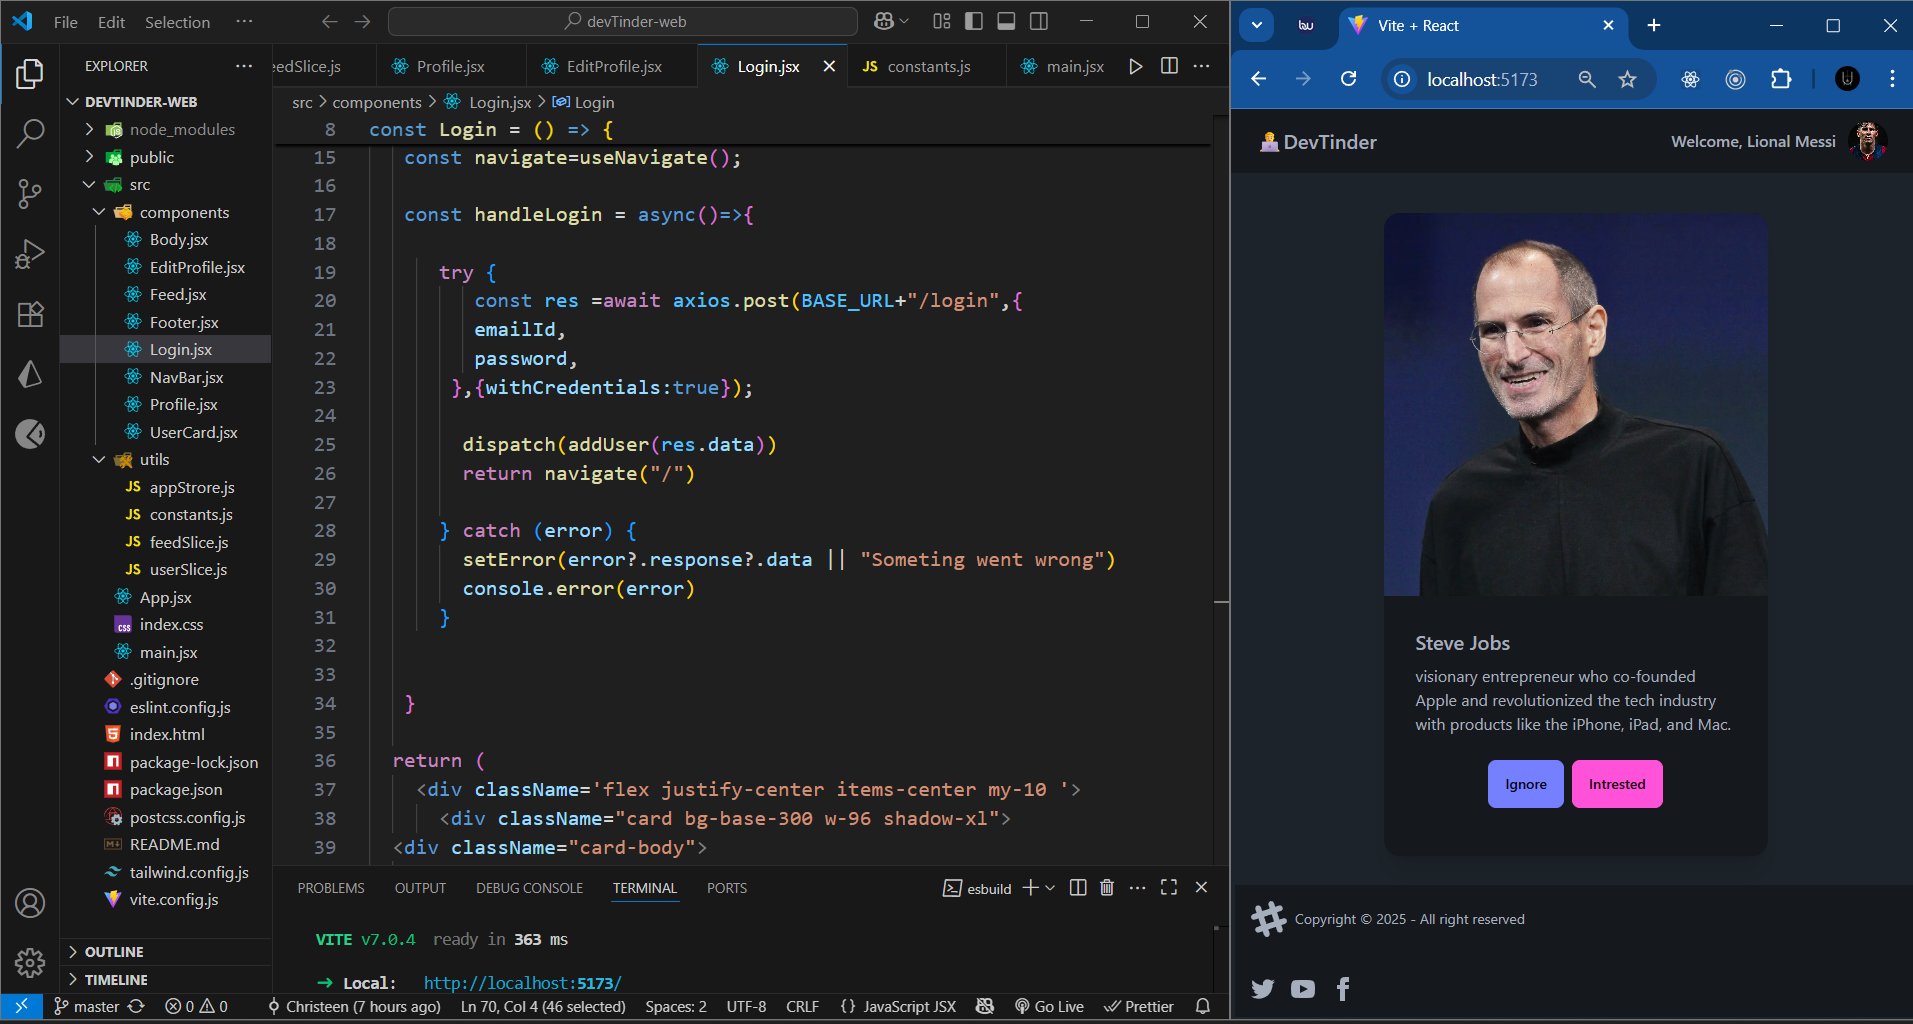Expand node_modules folder
The image size is (1913, 1024).
pos(166,129)
